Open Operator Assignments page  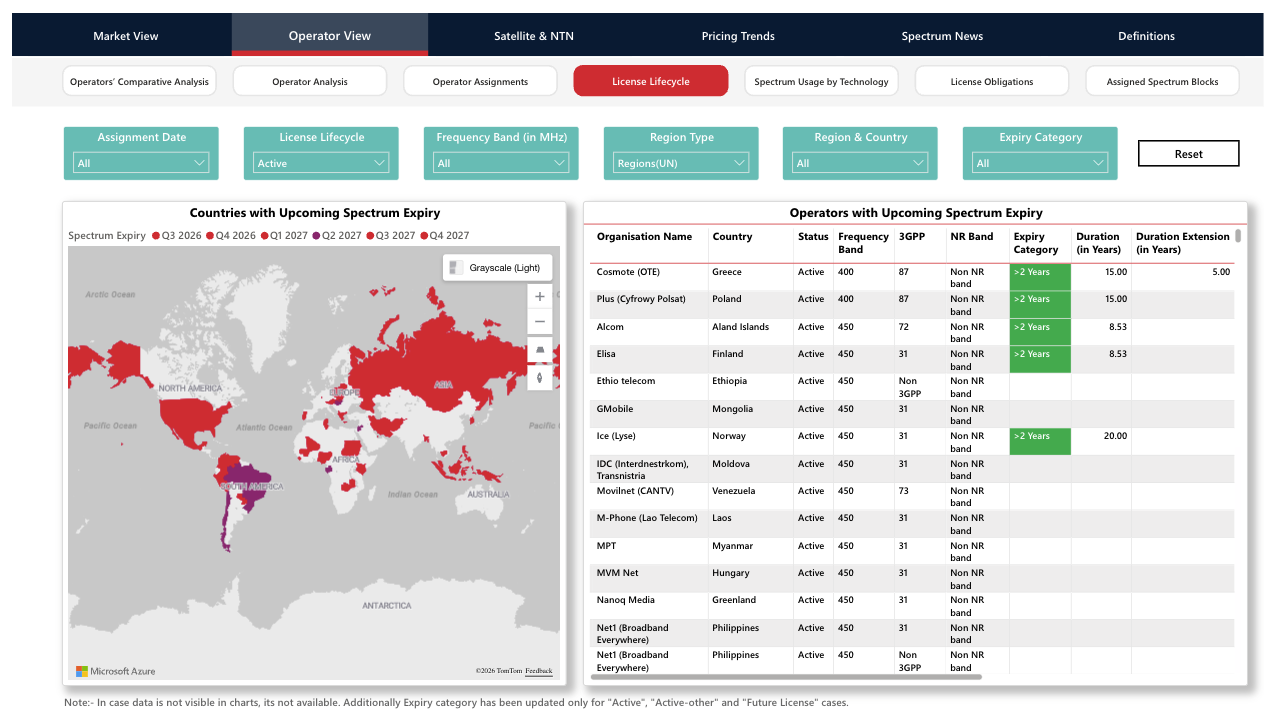[x=480, y=81]
